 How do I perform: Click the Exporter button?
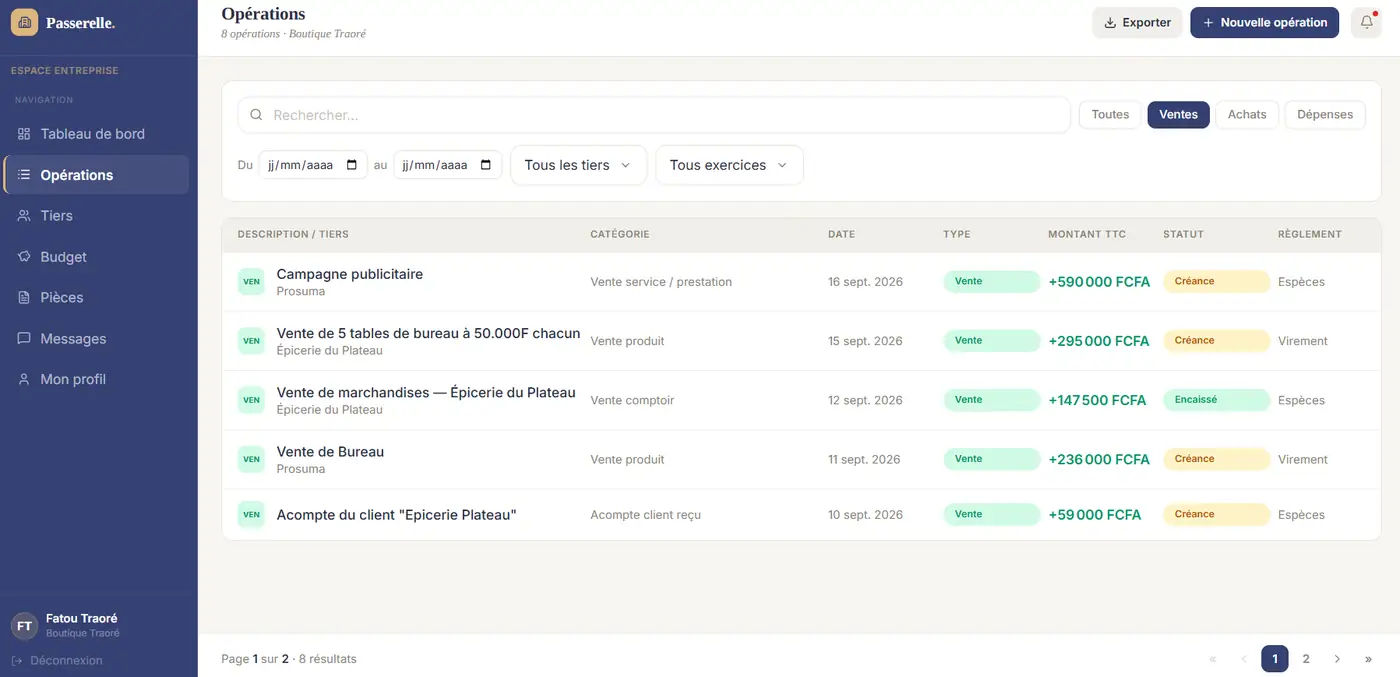click(x=1137, y=22)
